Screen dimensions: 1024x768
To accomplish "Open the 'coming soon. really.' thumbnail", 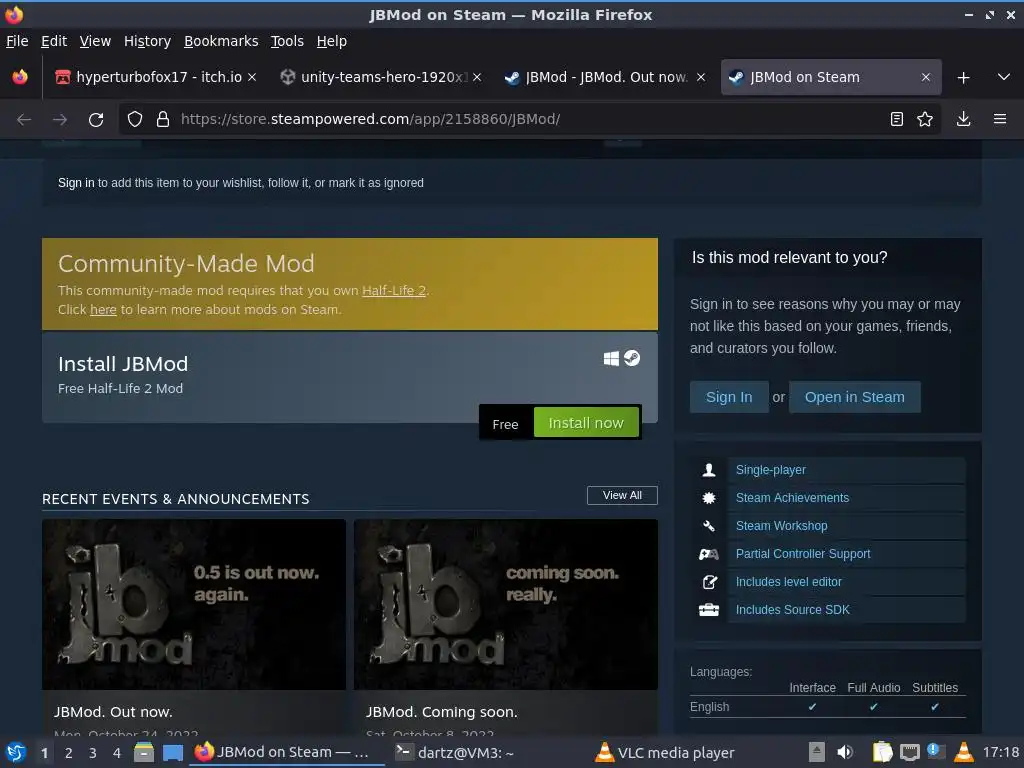I will 505,604.
